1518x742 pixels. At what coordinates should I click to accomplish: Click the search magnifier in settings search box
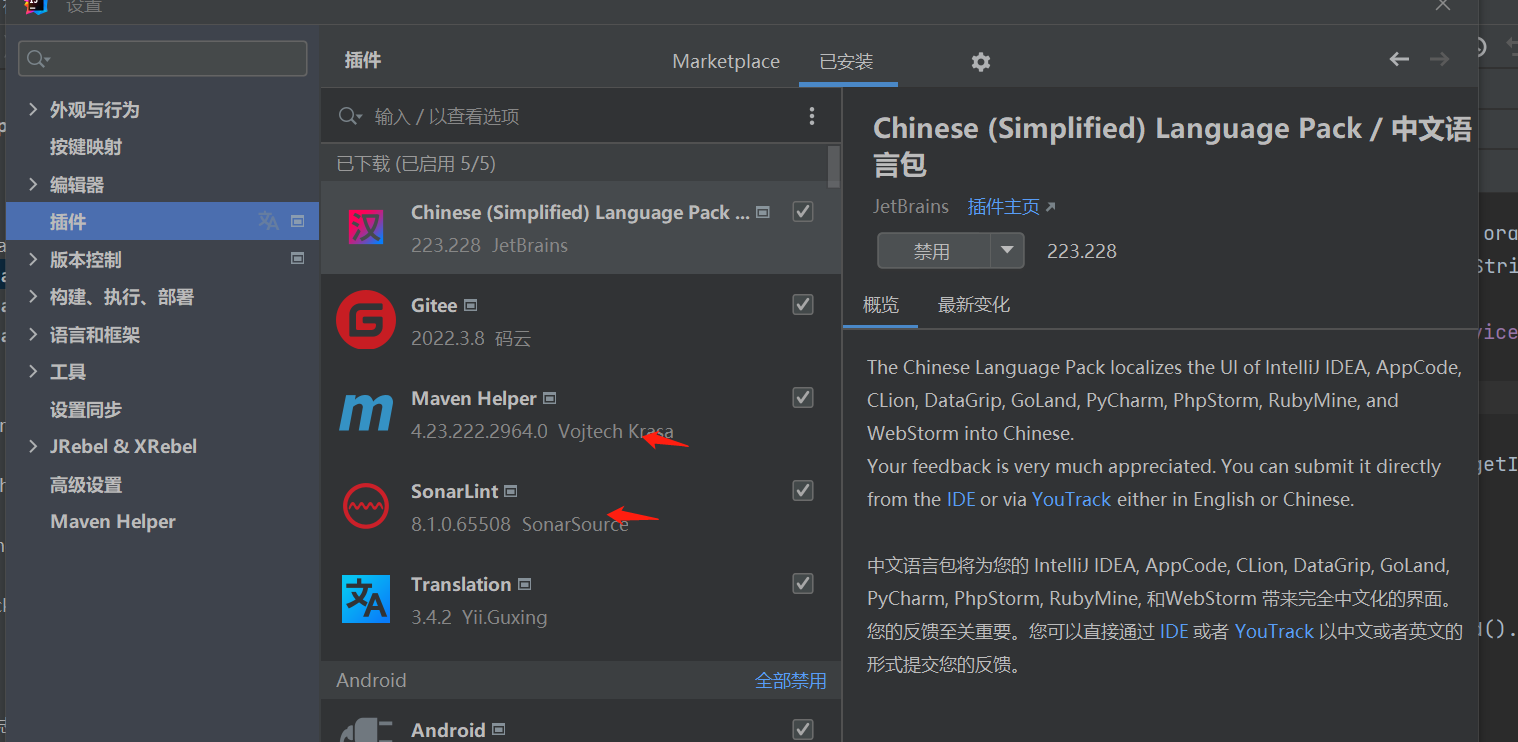click(38, 59)
